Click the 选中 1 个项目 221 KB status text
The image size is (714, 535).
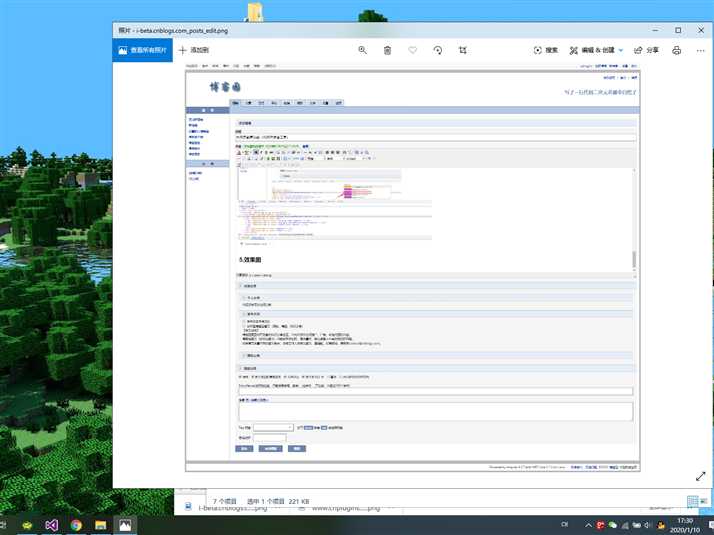tap(278, 501)
